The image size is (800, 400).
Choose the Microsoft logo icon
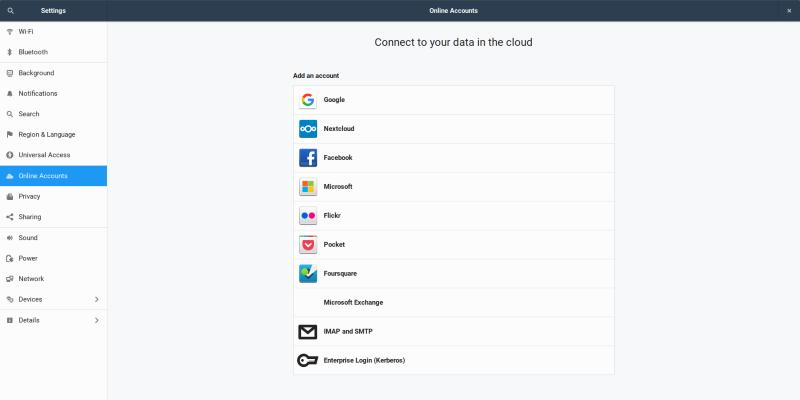pos(308,187)
